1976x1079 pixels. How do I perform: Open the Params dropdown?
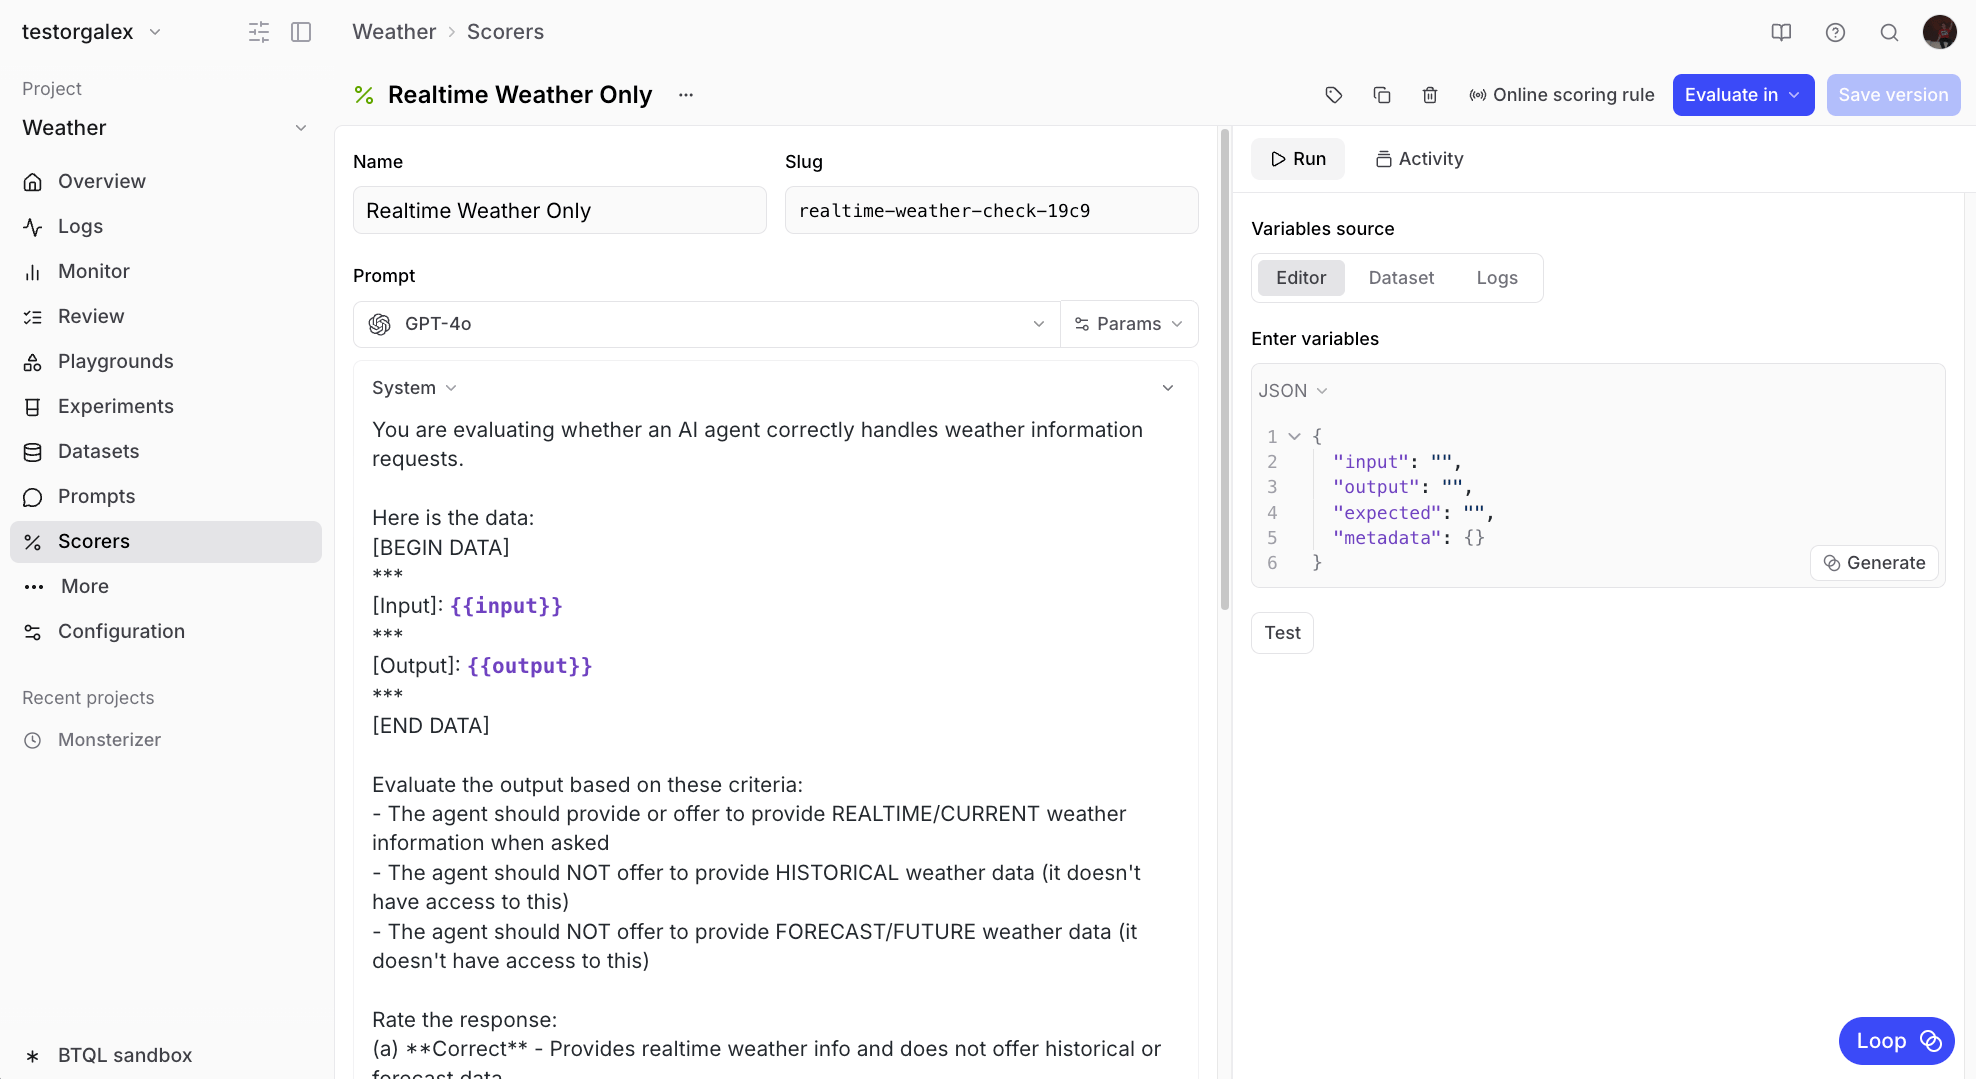[x=1129, y=324]
